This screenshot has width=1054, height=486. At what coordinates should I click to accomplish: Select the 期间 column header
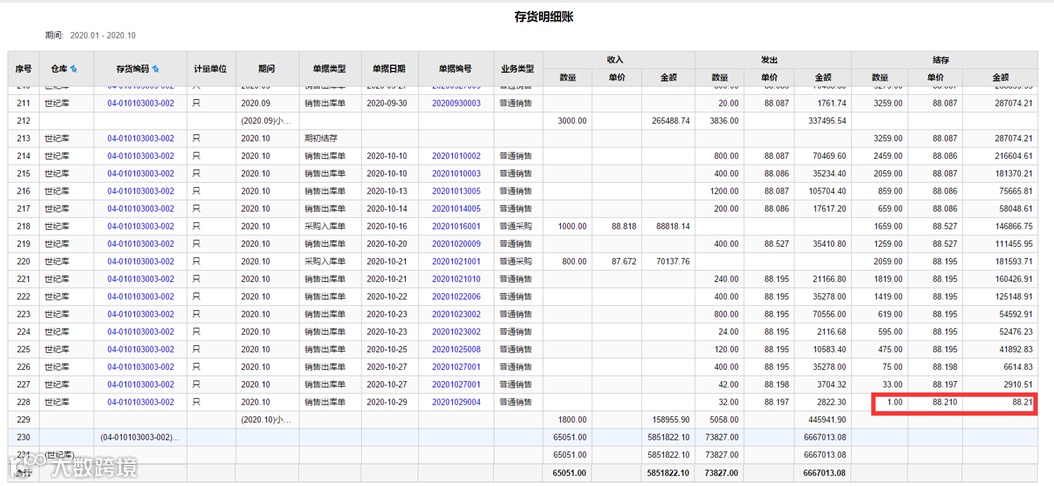point(266,69)
